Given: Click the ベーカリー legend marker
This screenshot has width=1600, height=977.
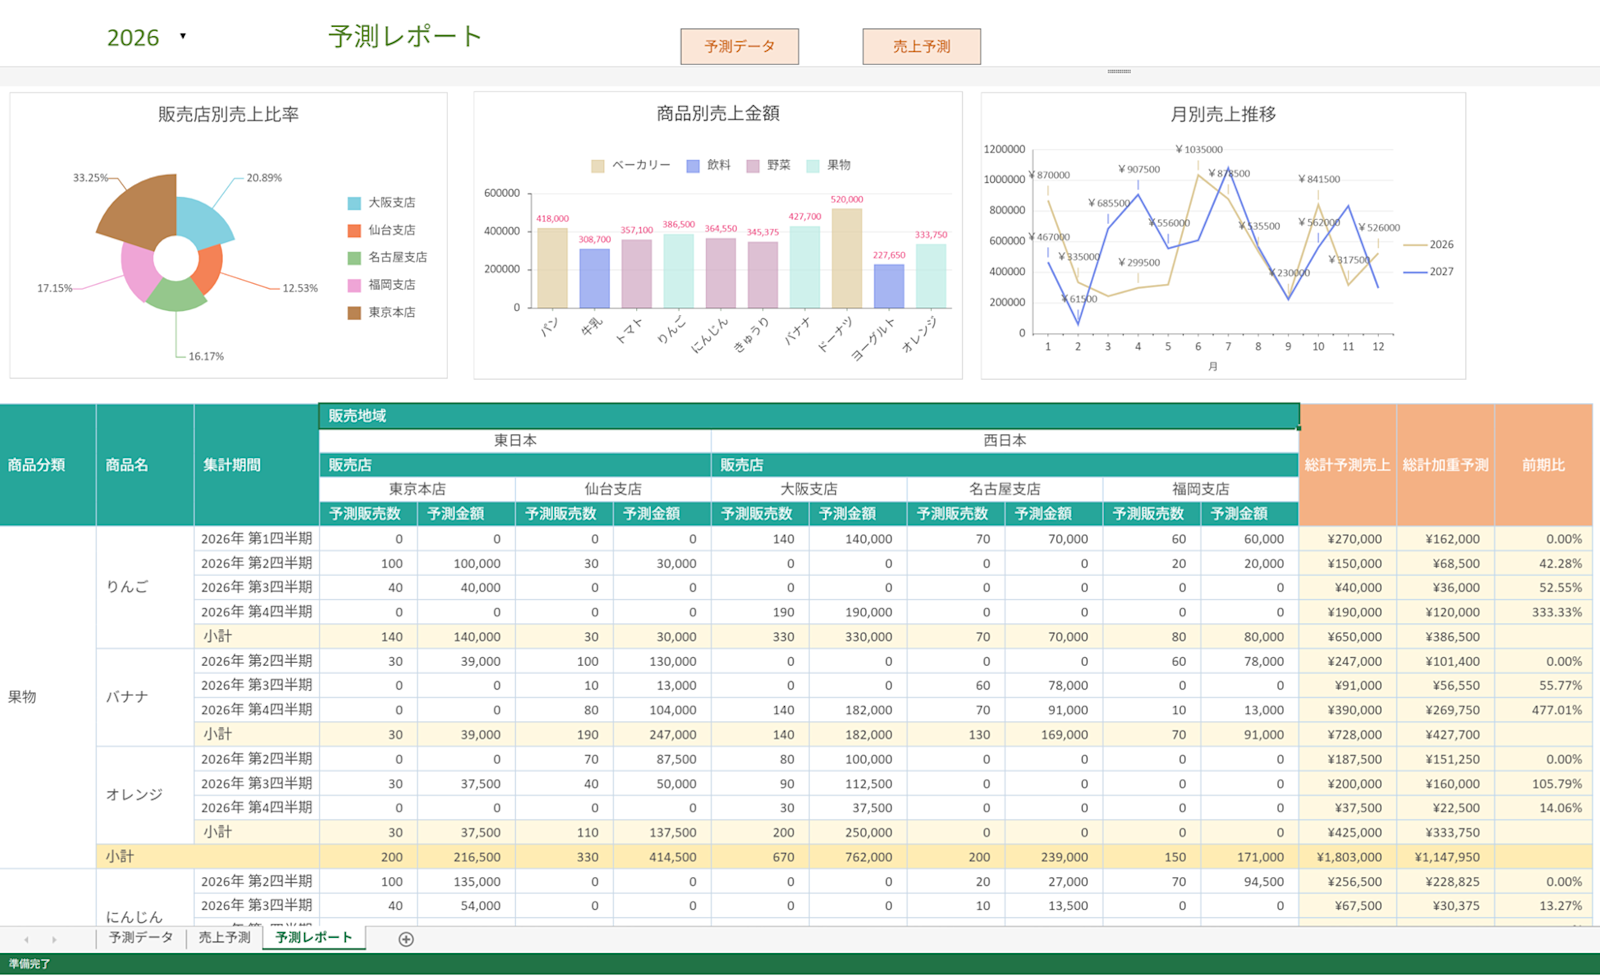Looking at the screenshot, I should coord(598,166).
